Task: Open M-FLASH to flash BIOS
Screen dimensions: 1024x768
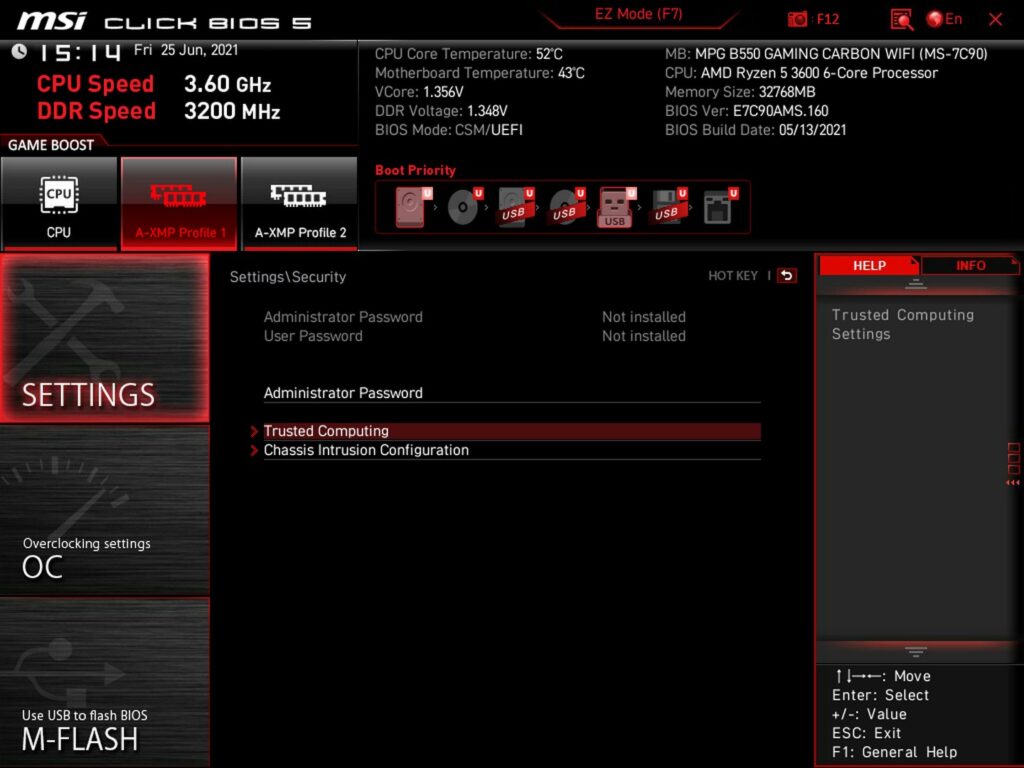Action: point(104,682)
